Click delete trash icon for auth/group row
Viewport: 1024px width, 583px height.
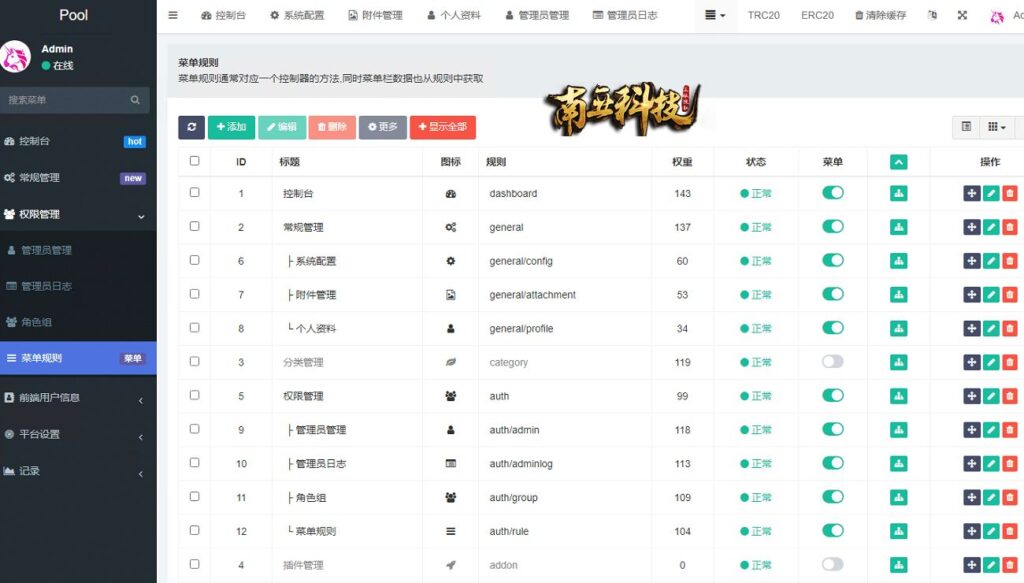(1010, 497)
